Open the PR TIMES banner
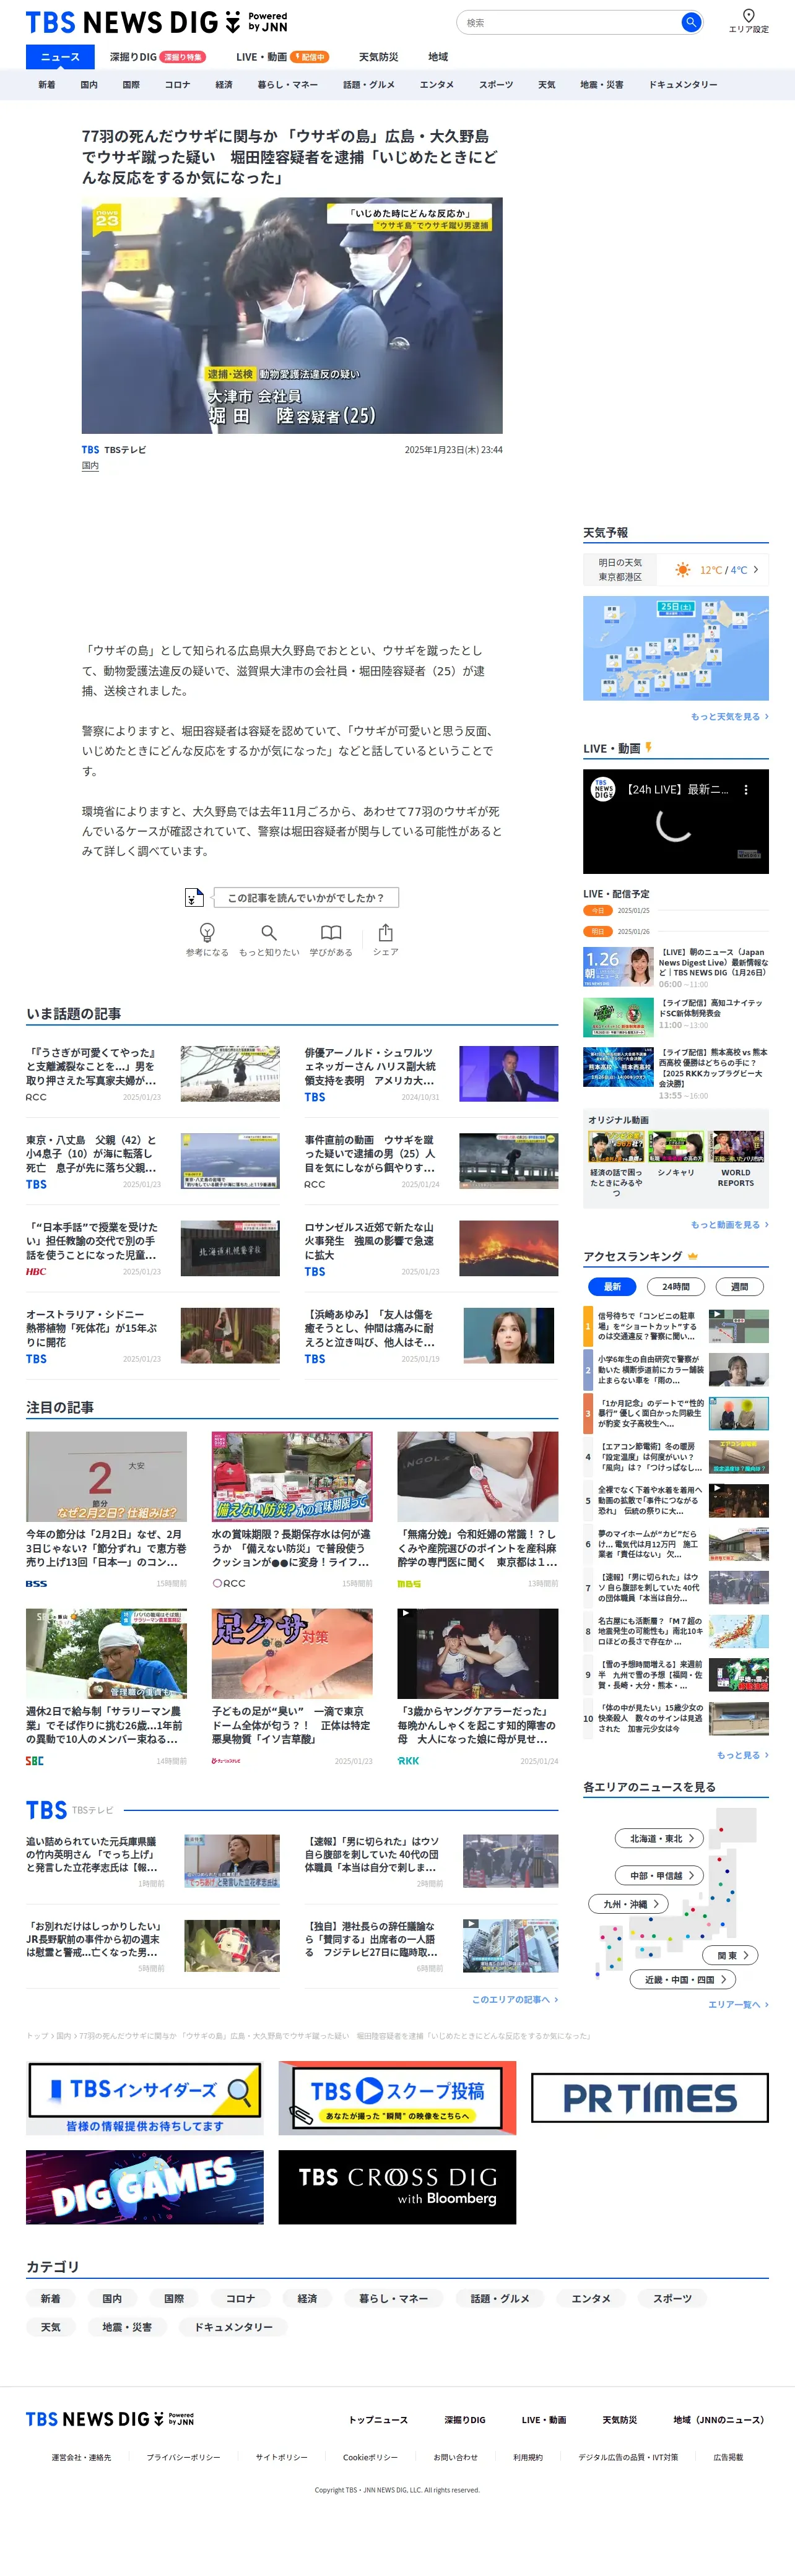Image resolution: width=795 pixels, height=2576 pixels. point(650,2098)
